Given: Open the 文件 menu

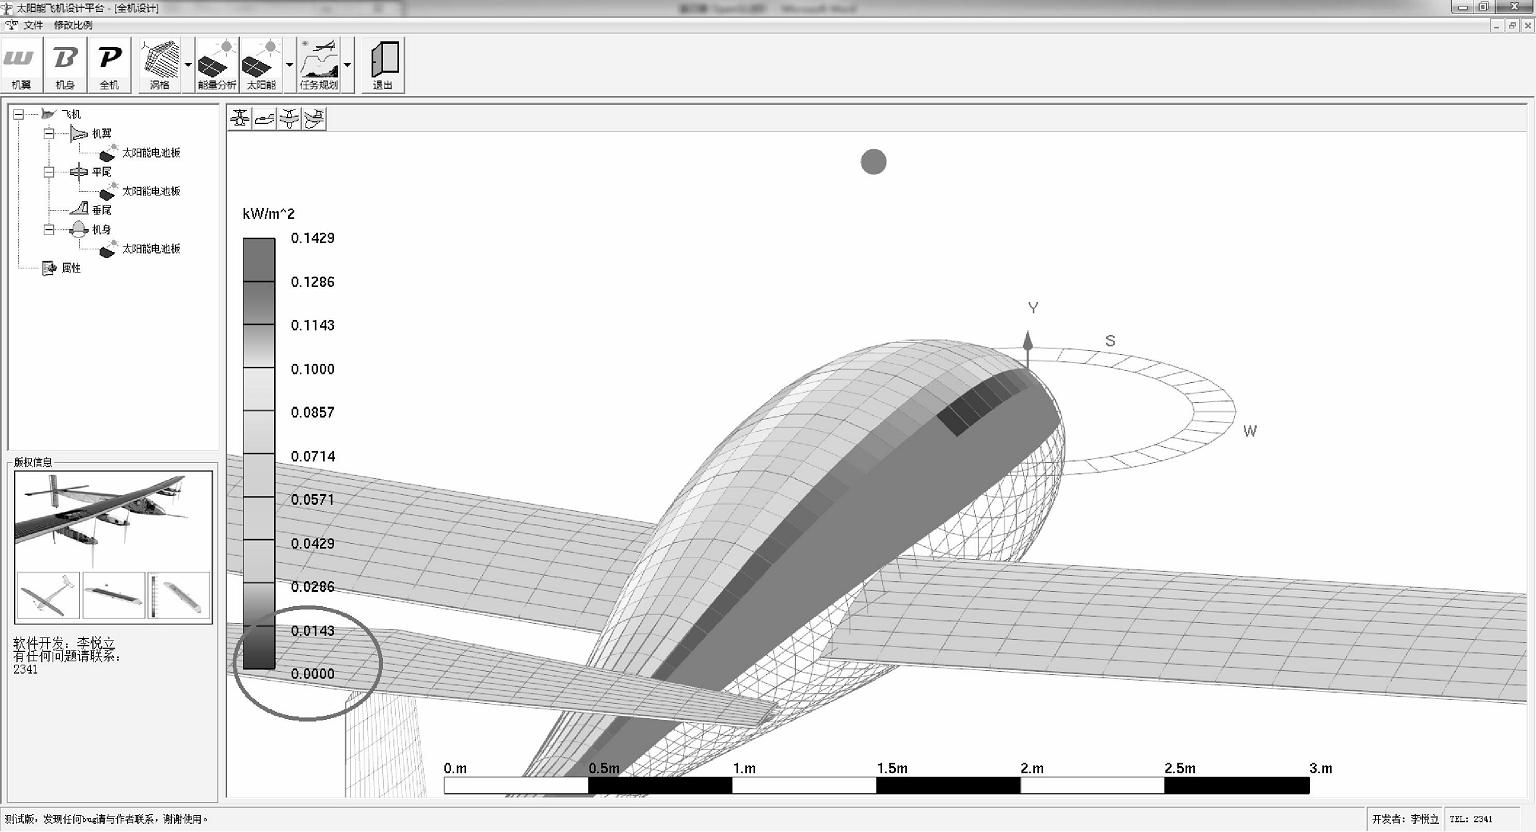Looking at the screenshot, I should (x=33, y=25).
